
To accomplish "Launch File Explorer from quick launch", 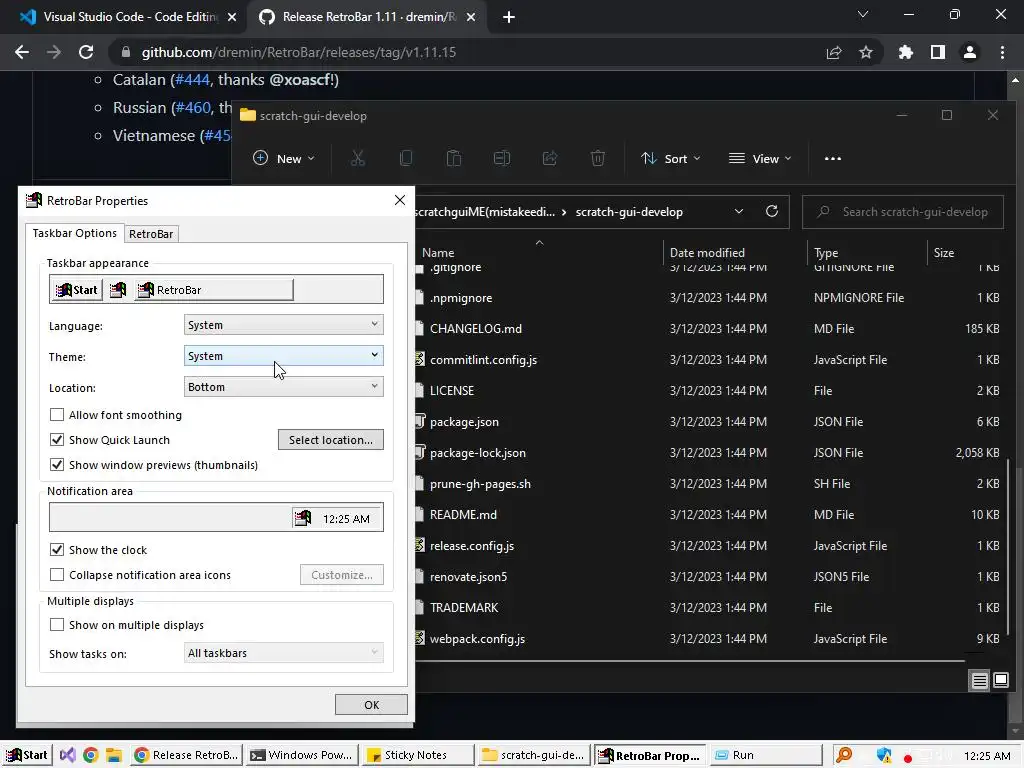I will tap(114, 755).
